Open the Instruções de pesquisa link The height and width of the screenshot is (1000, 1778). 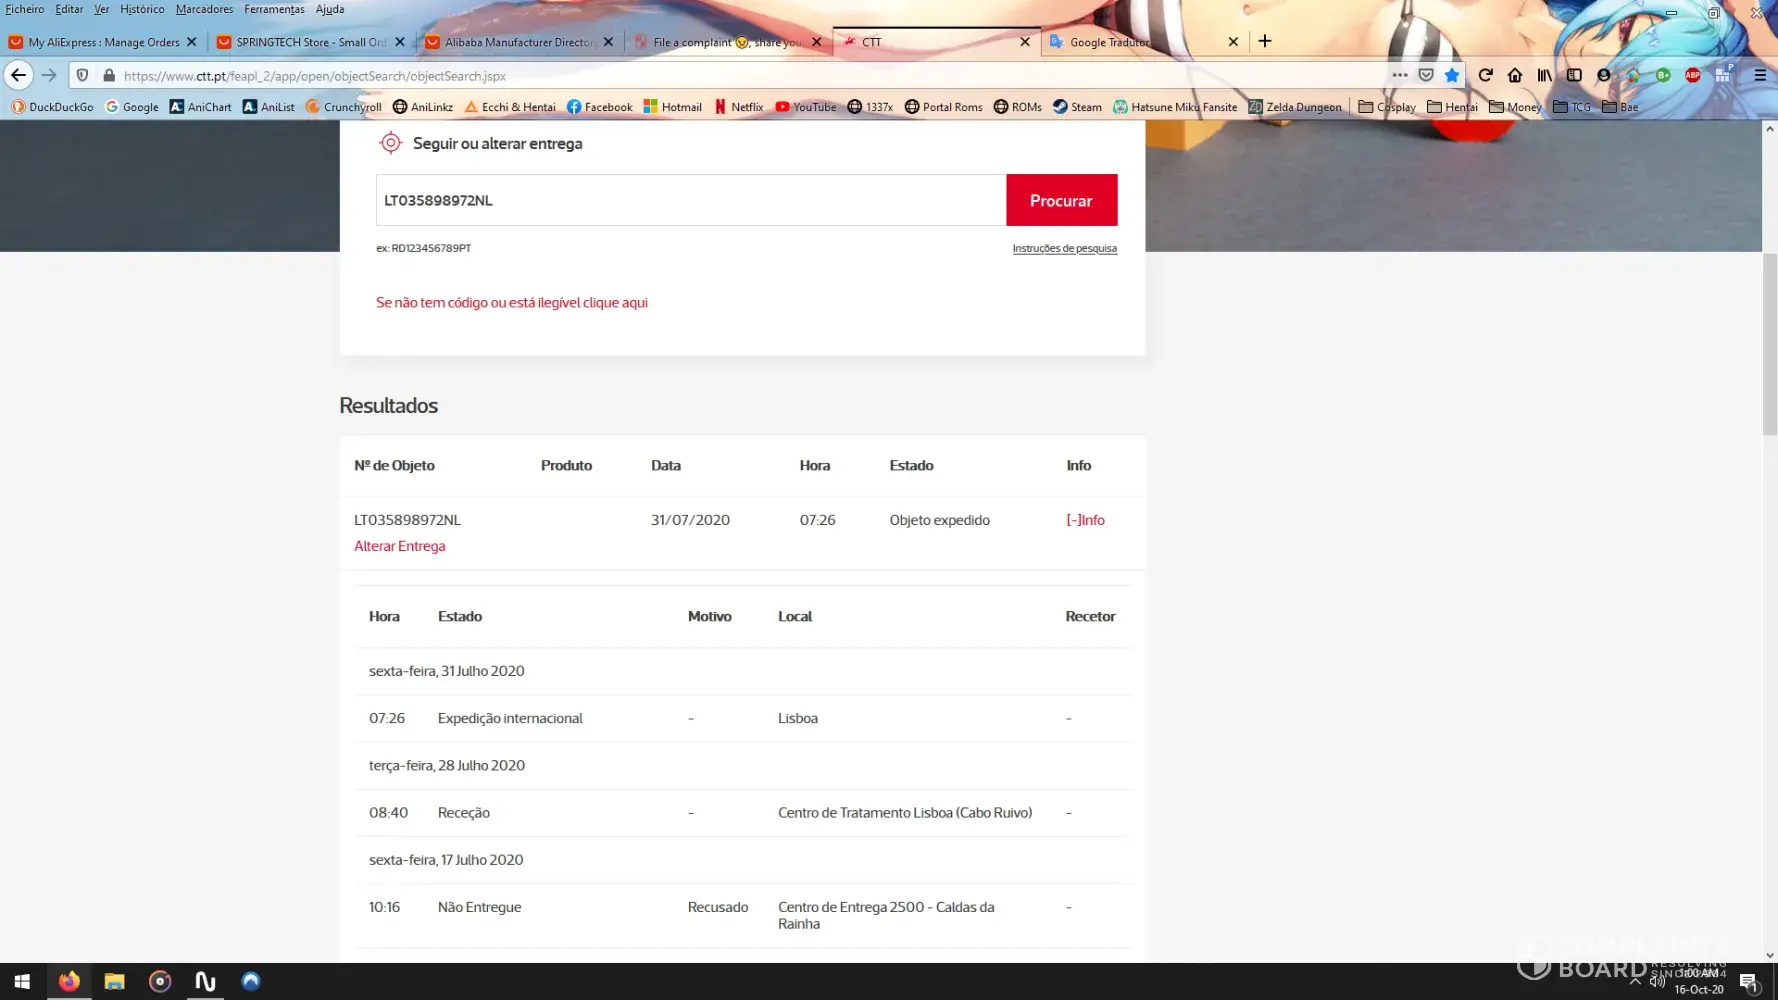click(1064, 248)
